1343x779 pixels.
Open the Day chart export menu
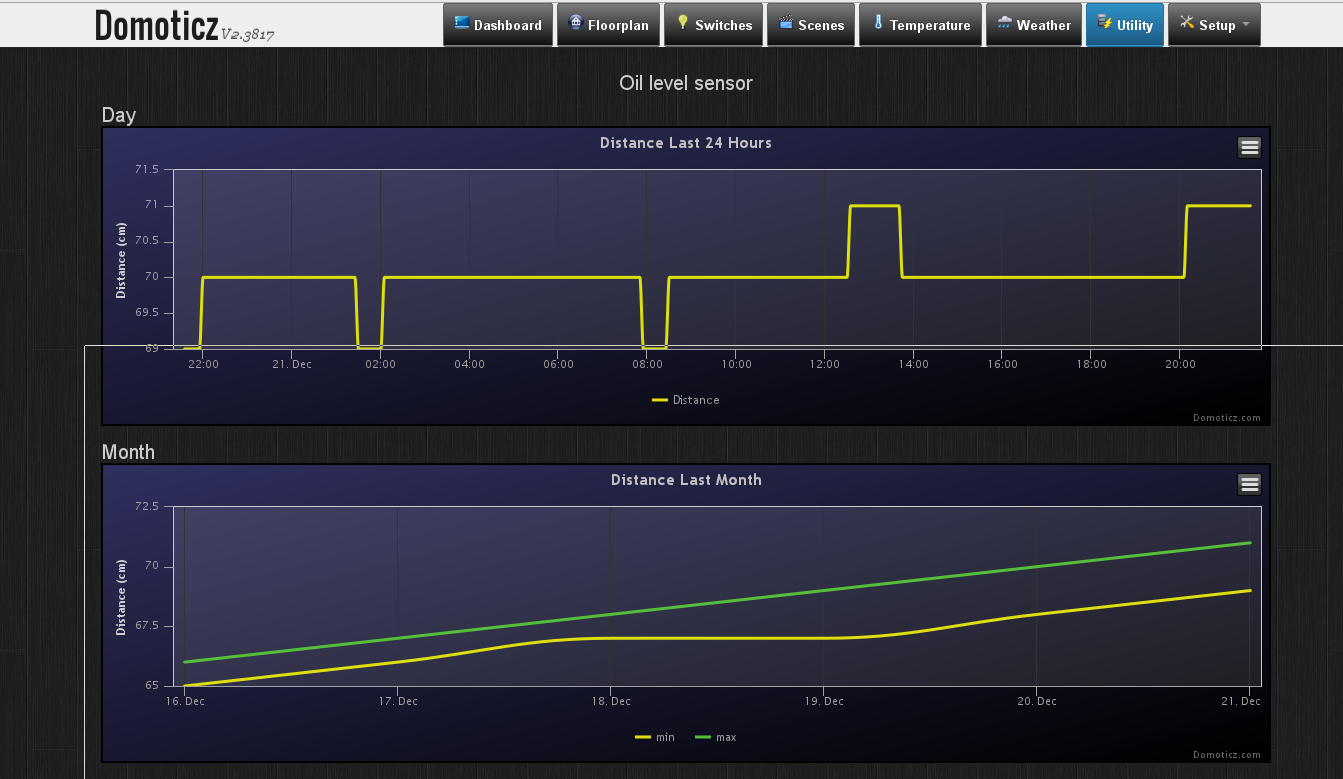coord(1249,148)
